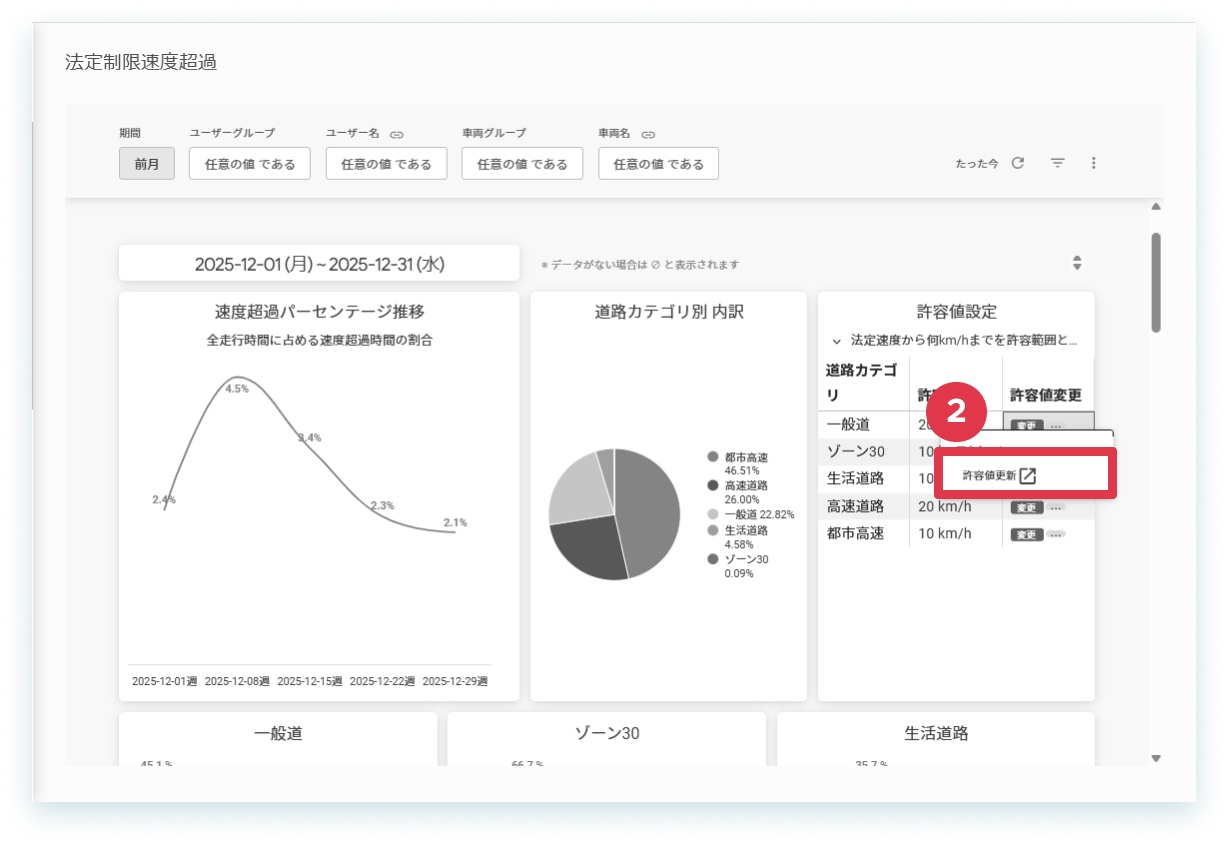The image size is (1228, 844).
Task: Click 変更 badge in 都市高速 row
Action: [1026, 534]
